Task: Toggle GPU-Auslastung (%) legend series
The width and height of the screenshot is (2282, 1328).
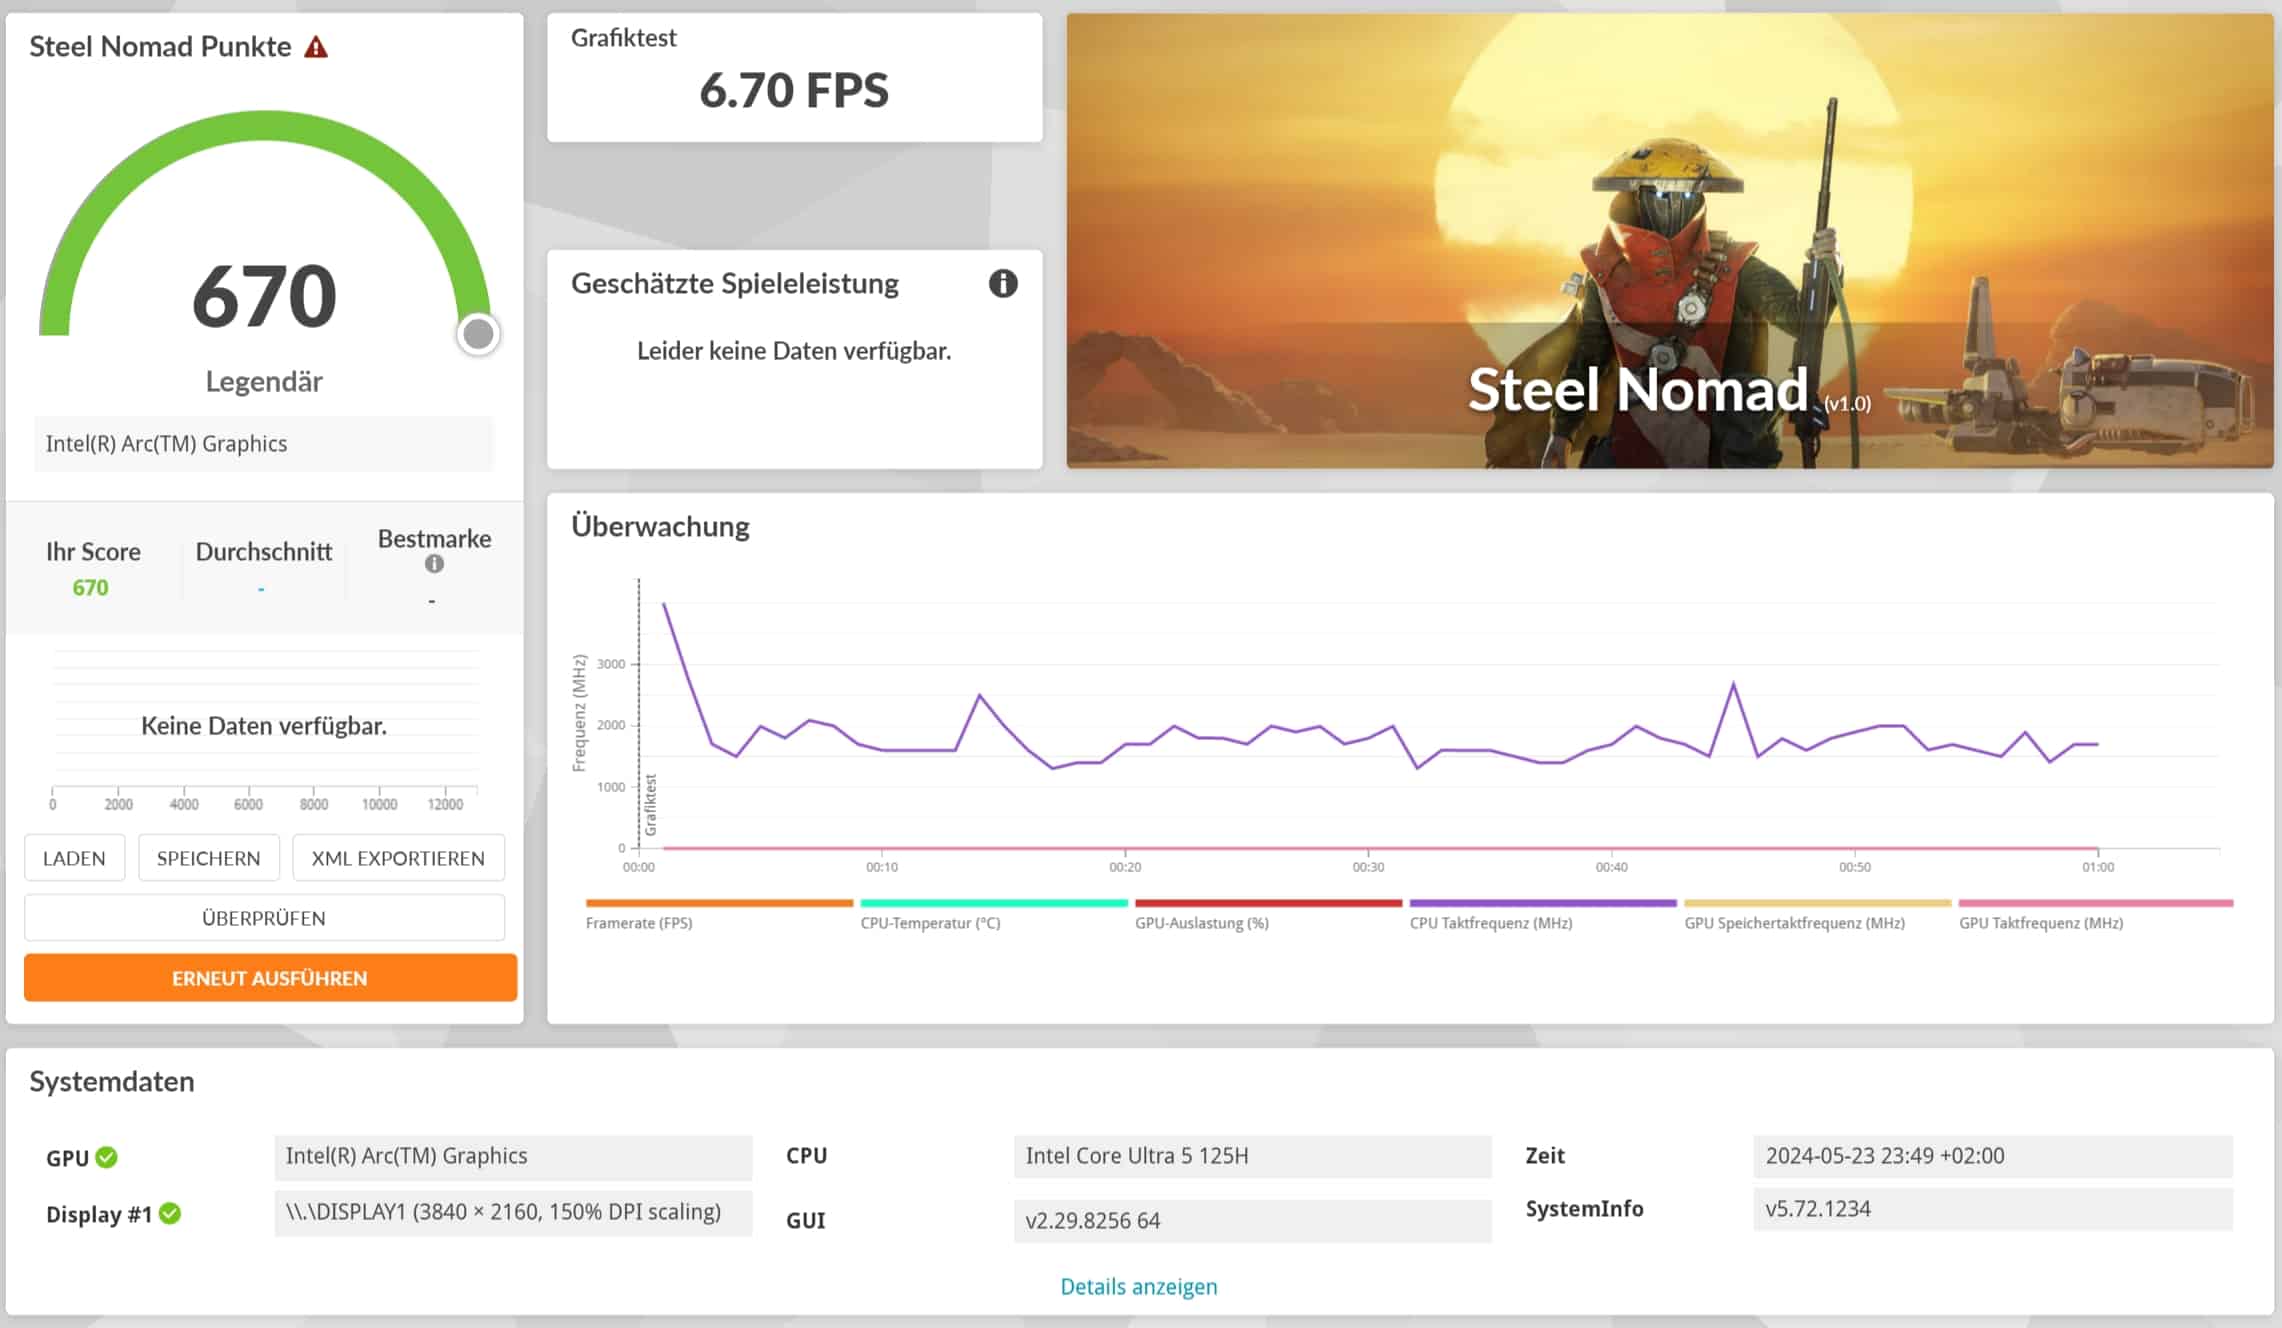Action: (x=1201, y=922)
